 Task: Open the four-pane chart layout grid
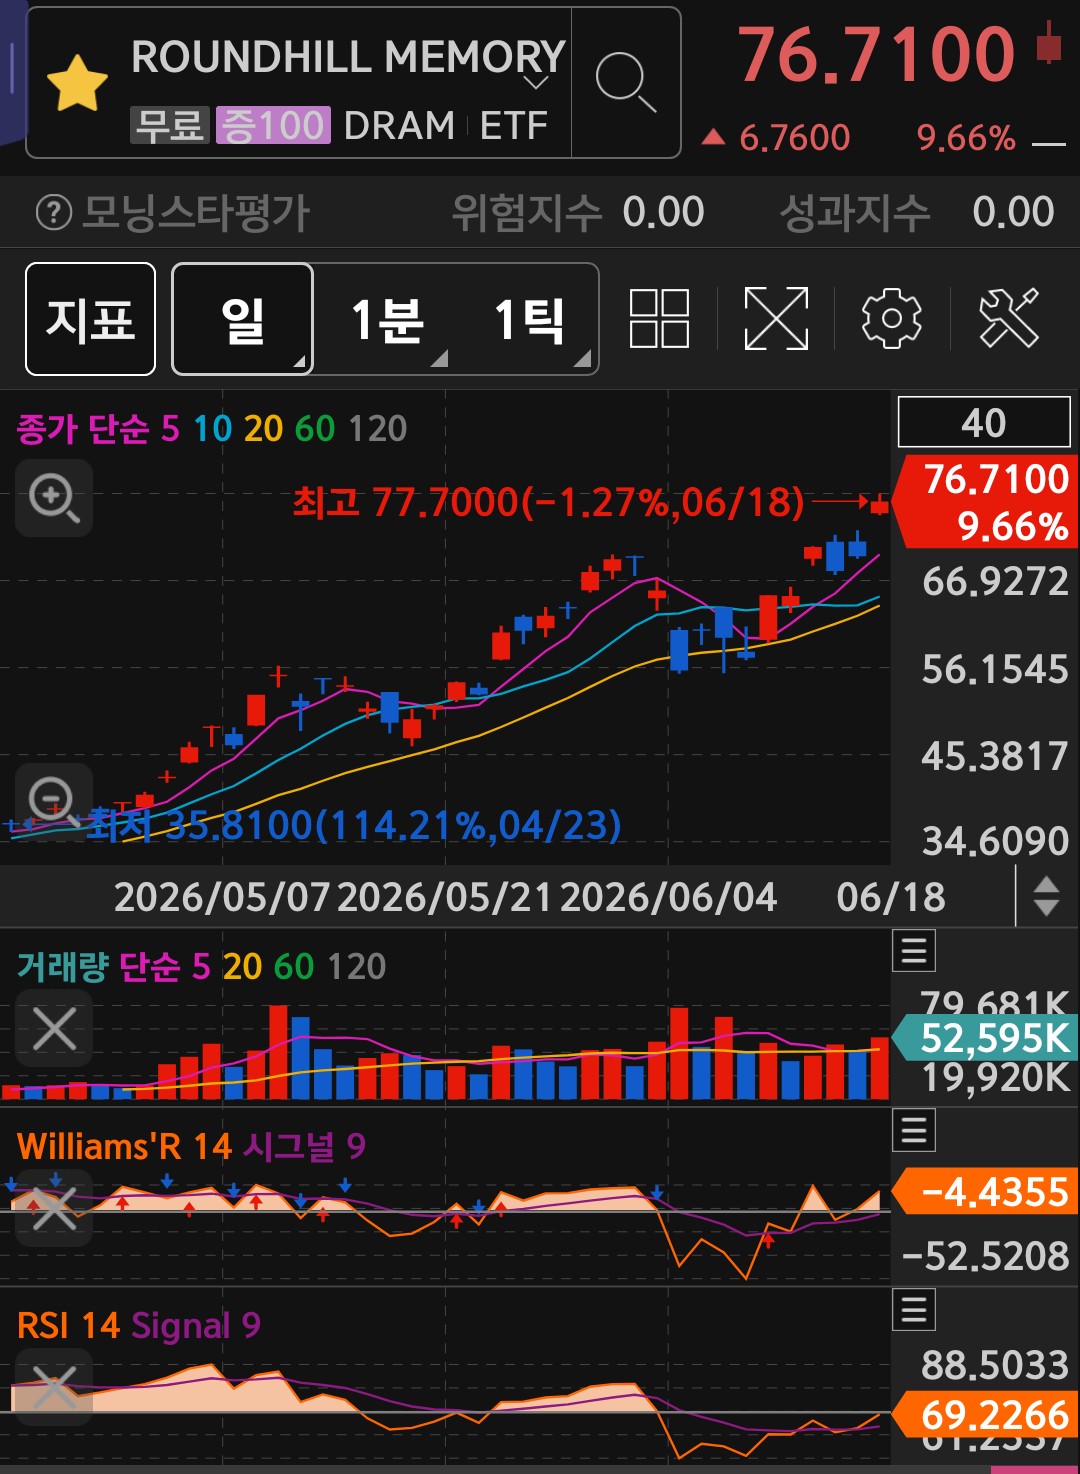point(659,319)
